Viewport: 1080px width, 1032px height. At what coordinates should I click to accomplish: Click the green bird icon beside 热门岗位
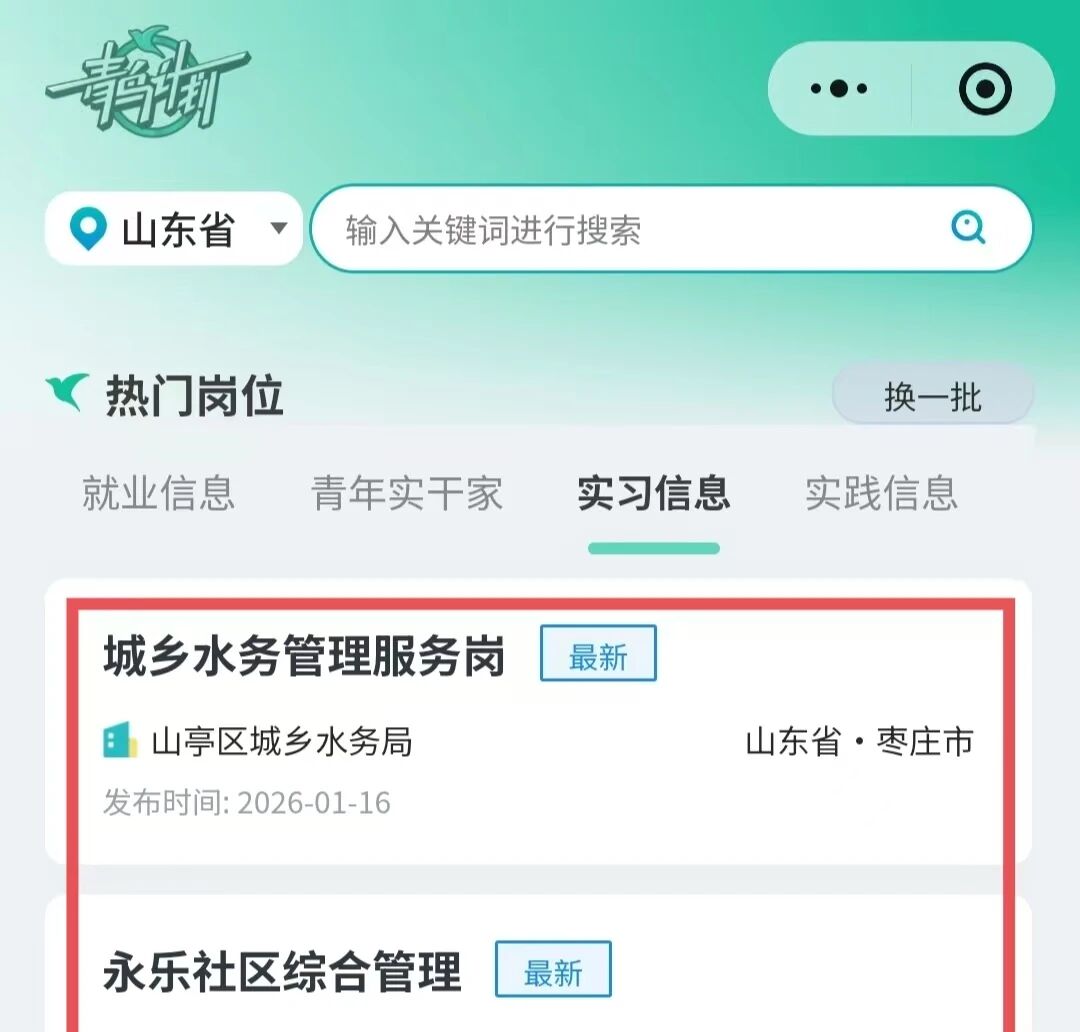tap(68, 391)
